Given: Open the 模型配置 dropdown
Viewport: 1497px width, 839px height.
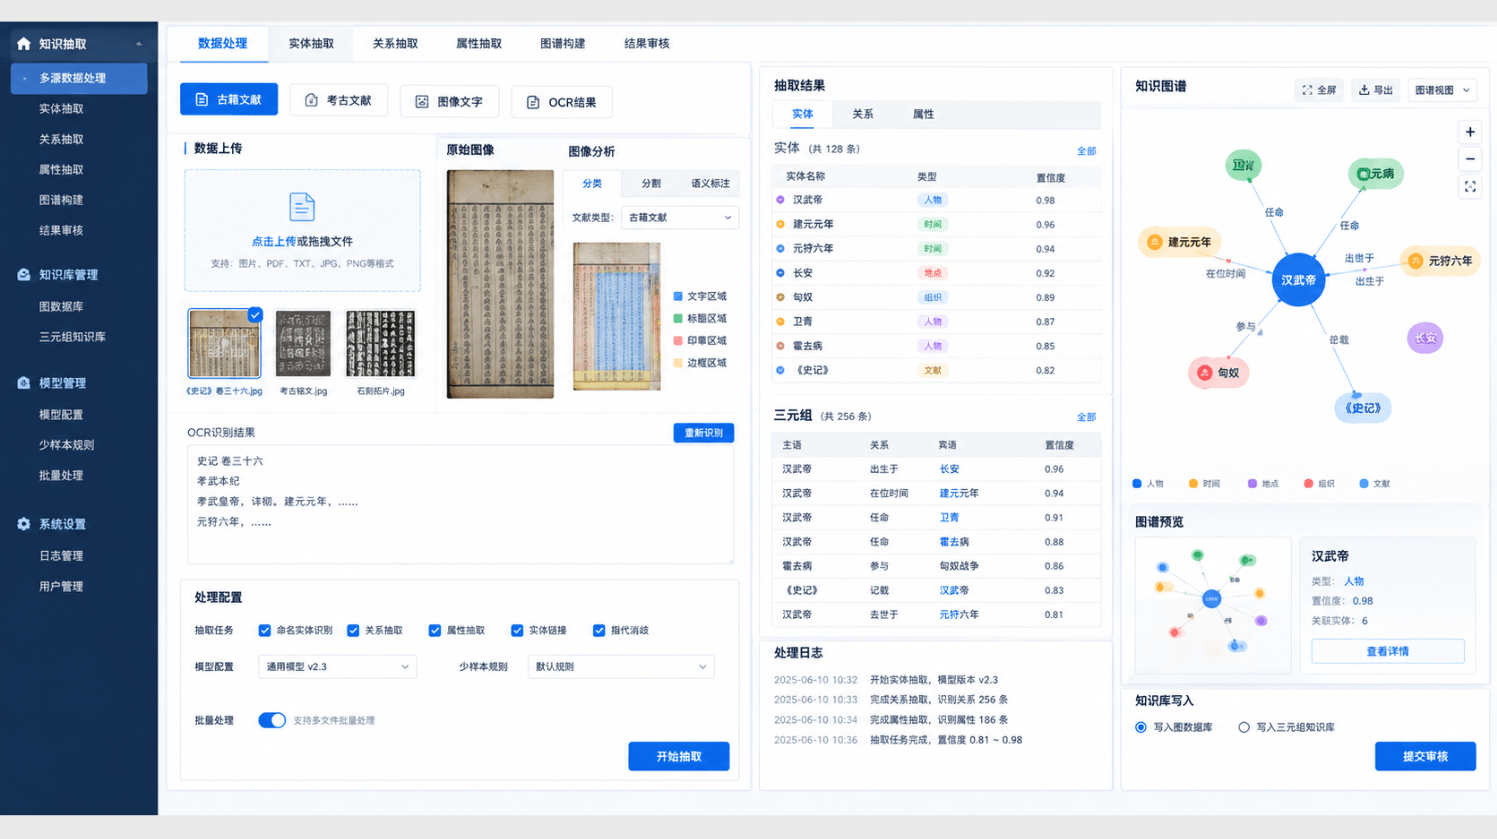Looking at the screenshot, I should (337, 667).
